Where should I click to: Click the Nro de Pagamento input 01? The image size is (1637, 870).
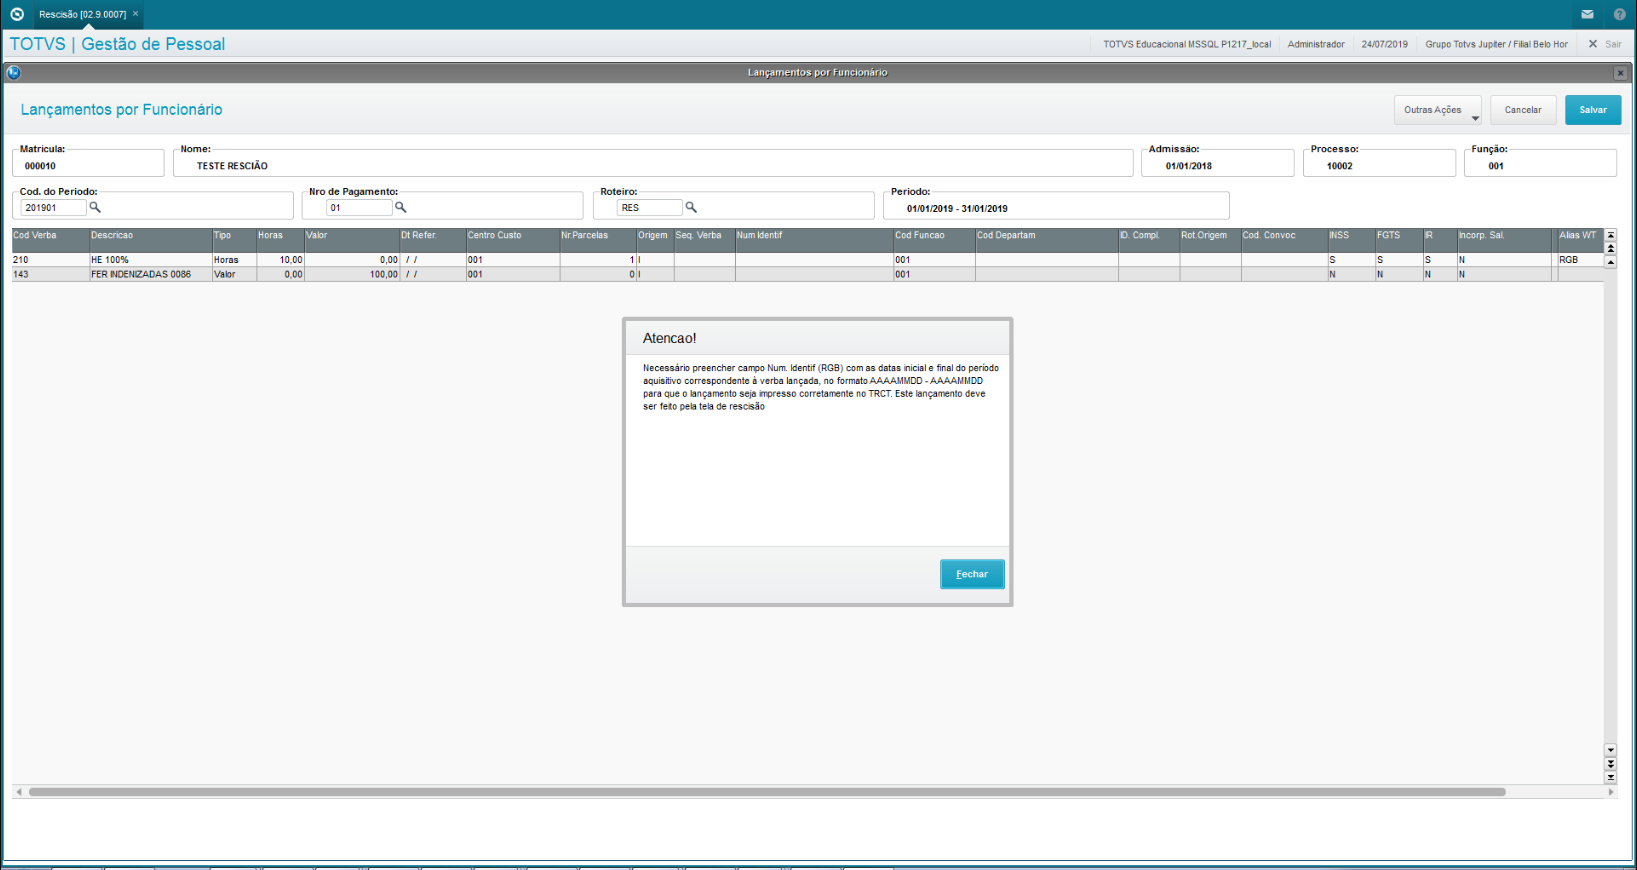359,208
